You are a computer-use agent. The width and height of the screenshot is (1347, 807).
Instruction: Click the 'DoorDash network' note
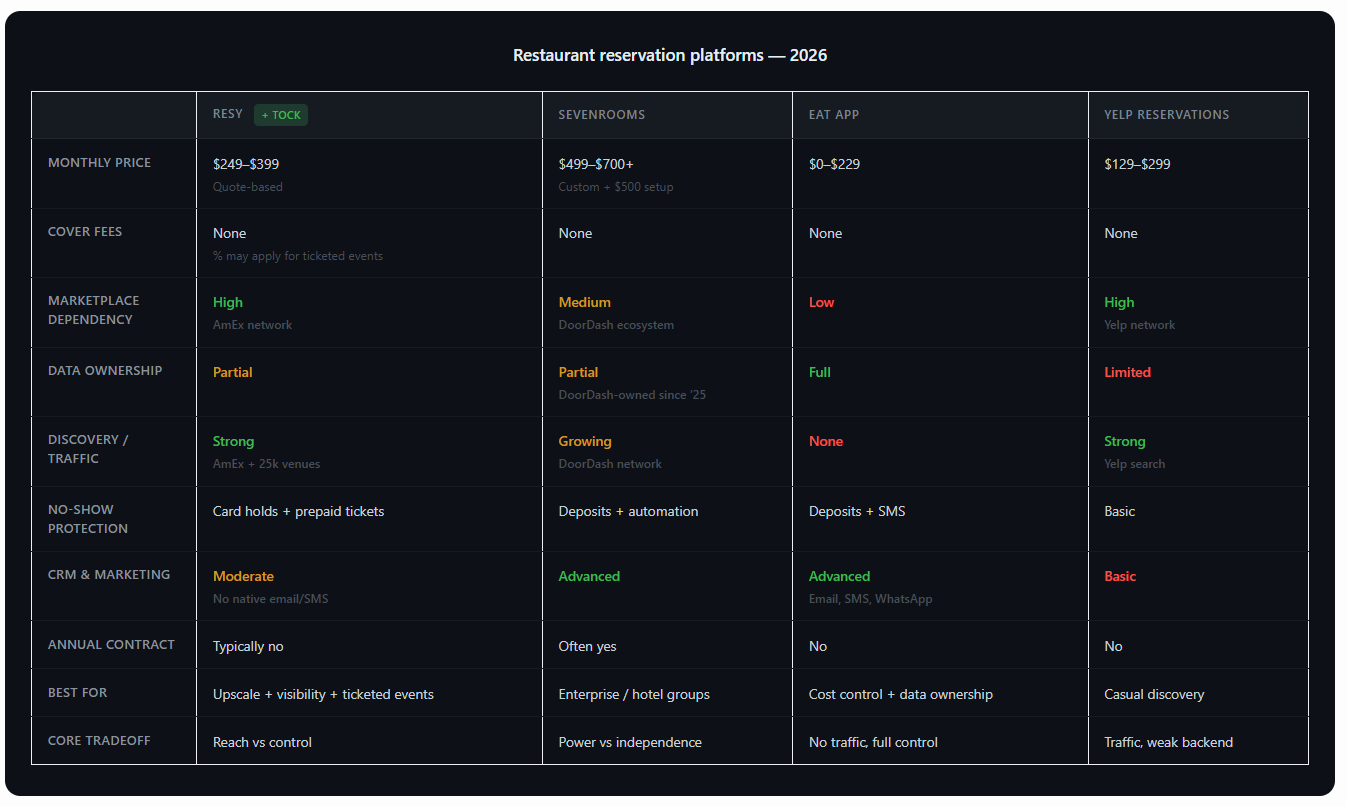pyautogui.click(x=611, y=464)
